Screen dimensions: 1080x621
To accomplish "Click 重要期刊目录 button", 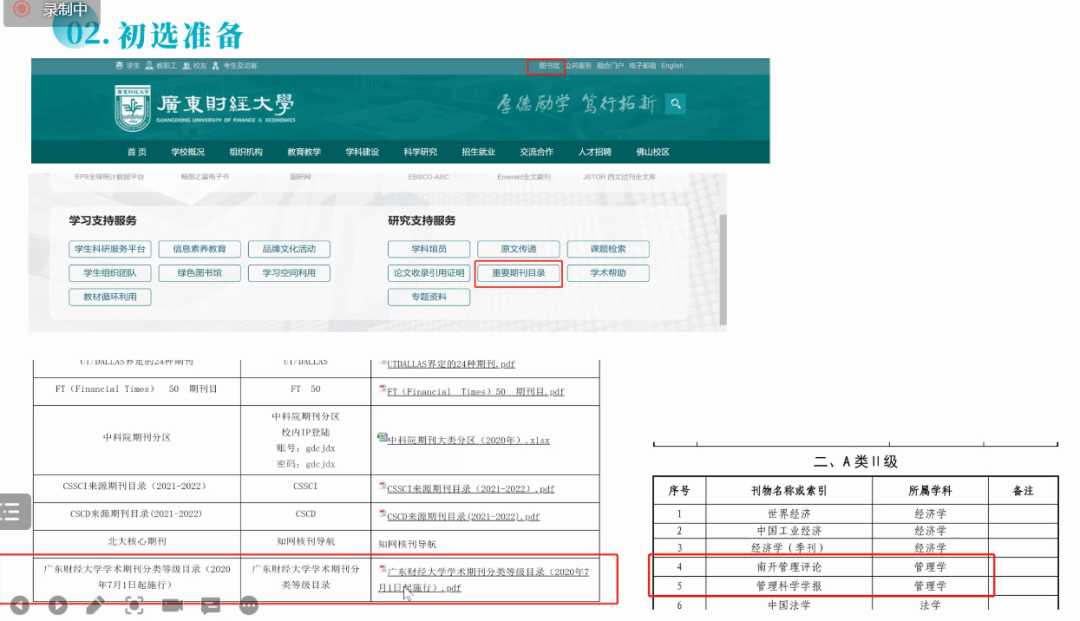I will 519,273.
